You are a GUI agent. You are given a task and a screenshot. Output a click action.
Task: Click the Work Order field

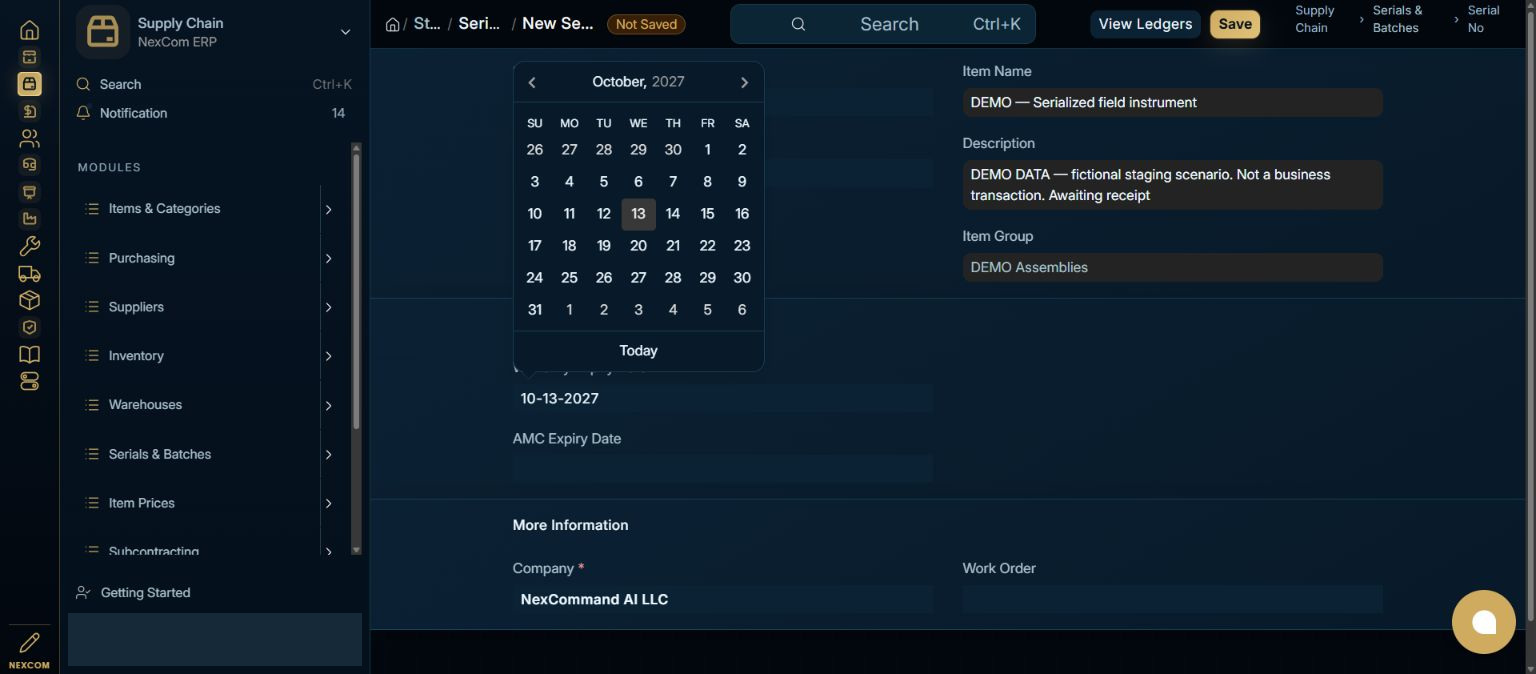coord(1173,599)
